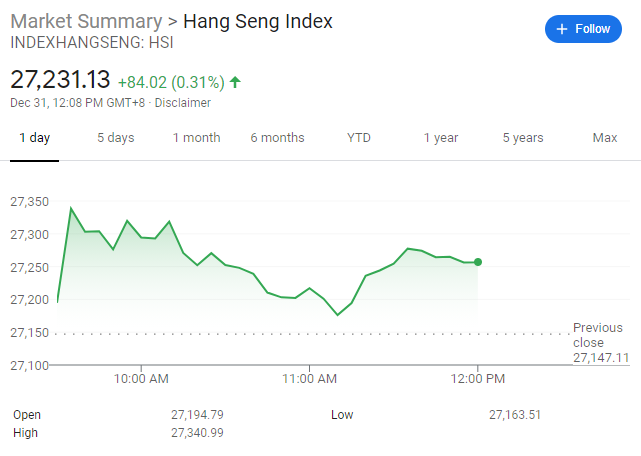Click the Hang Seng Index title
Screen dimensions: 641x456
[x=257, y=21]
